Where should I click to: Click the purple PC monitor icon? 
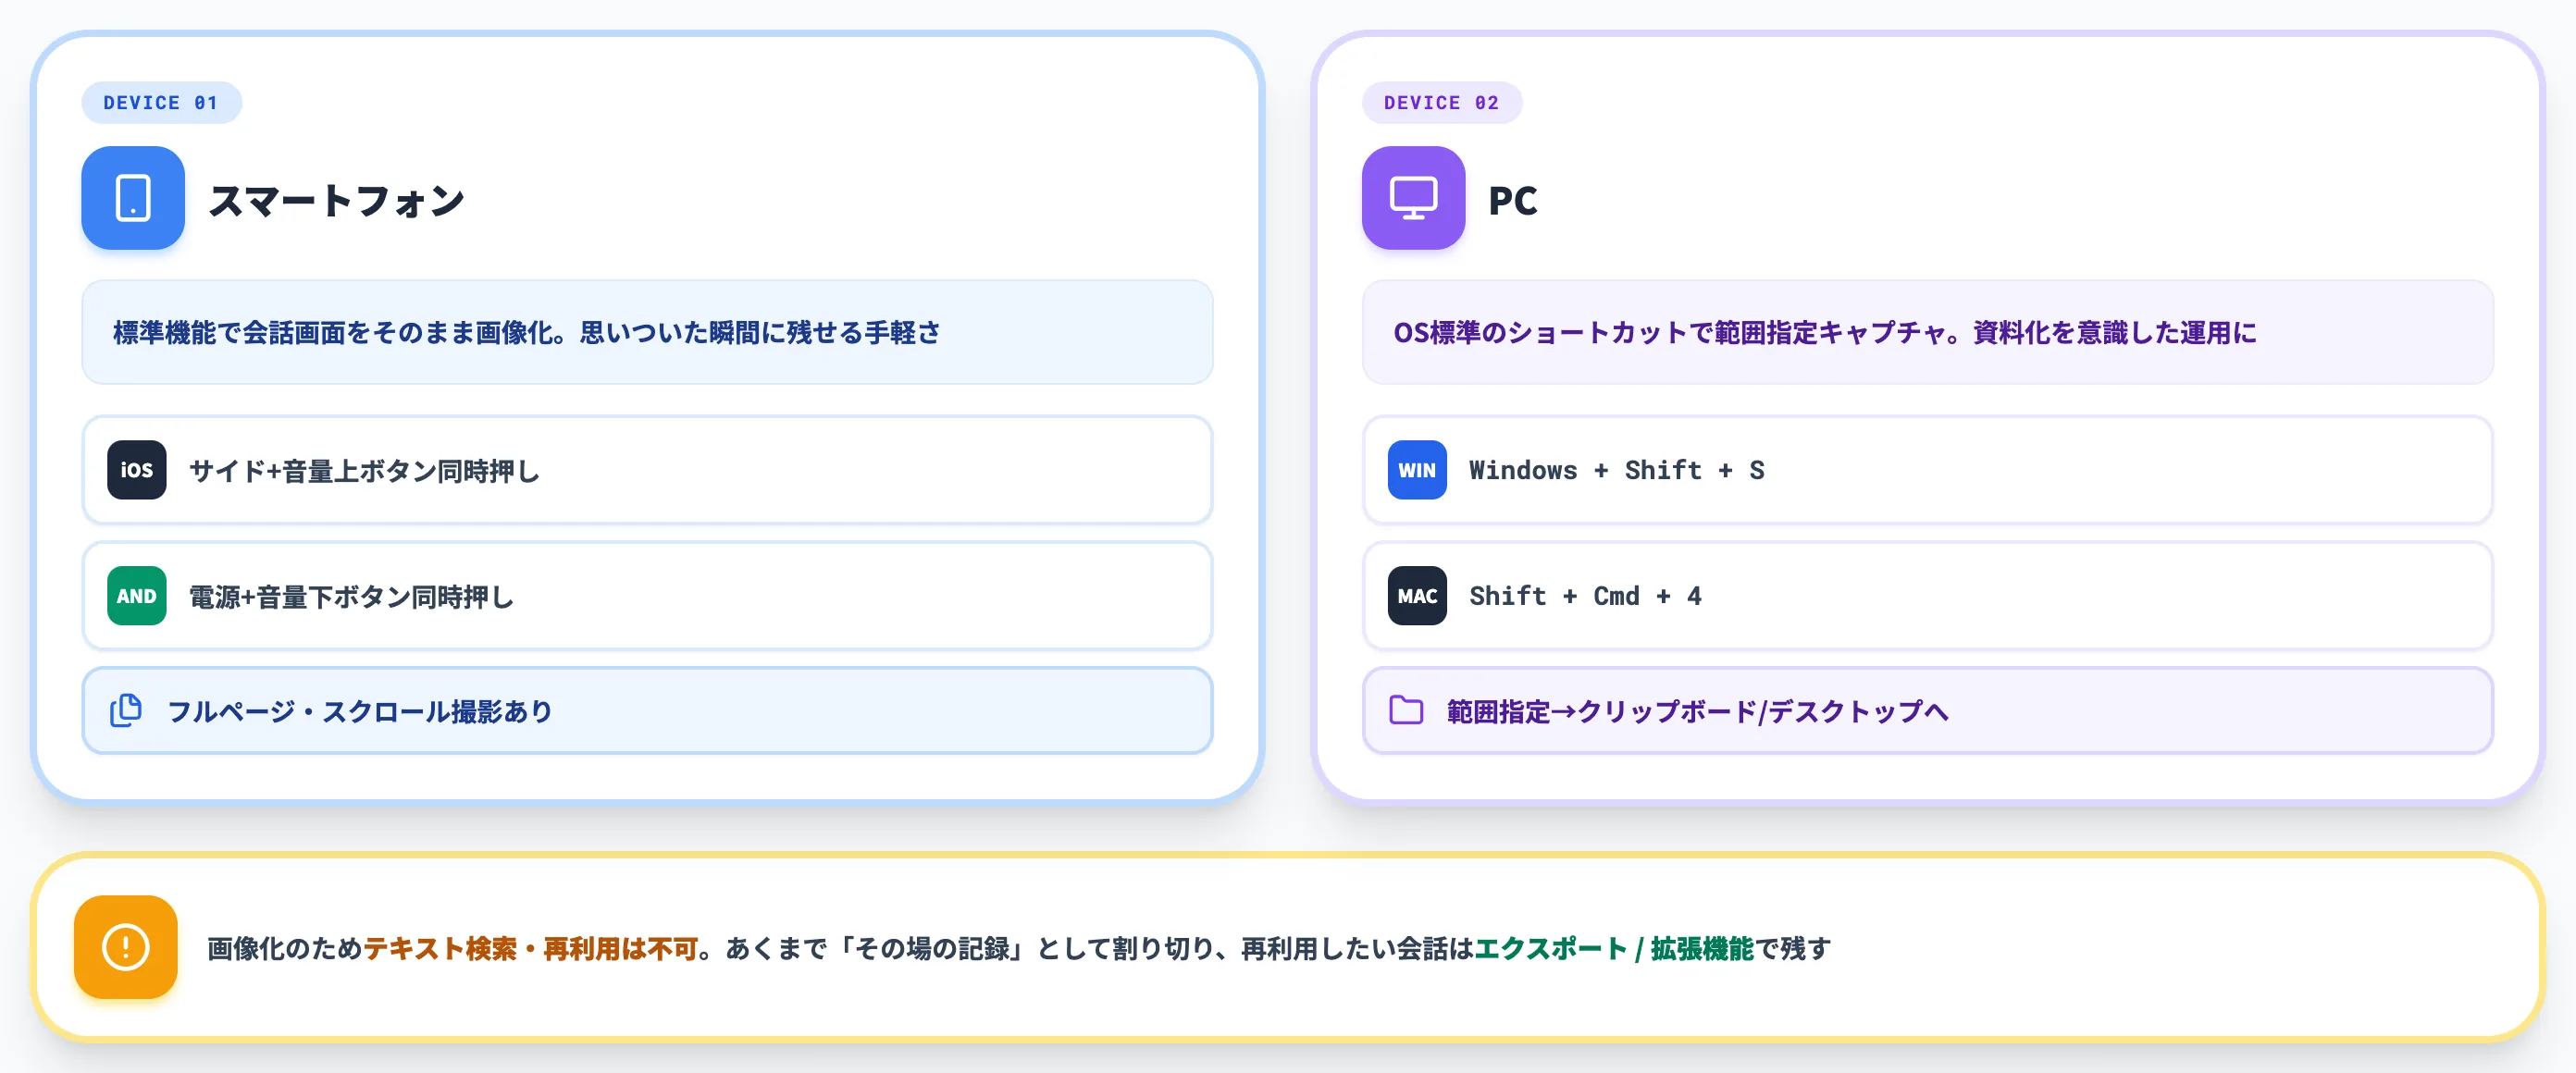(1413, 198)
